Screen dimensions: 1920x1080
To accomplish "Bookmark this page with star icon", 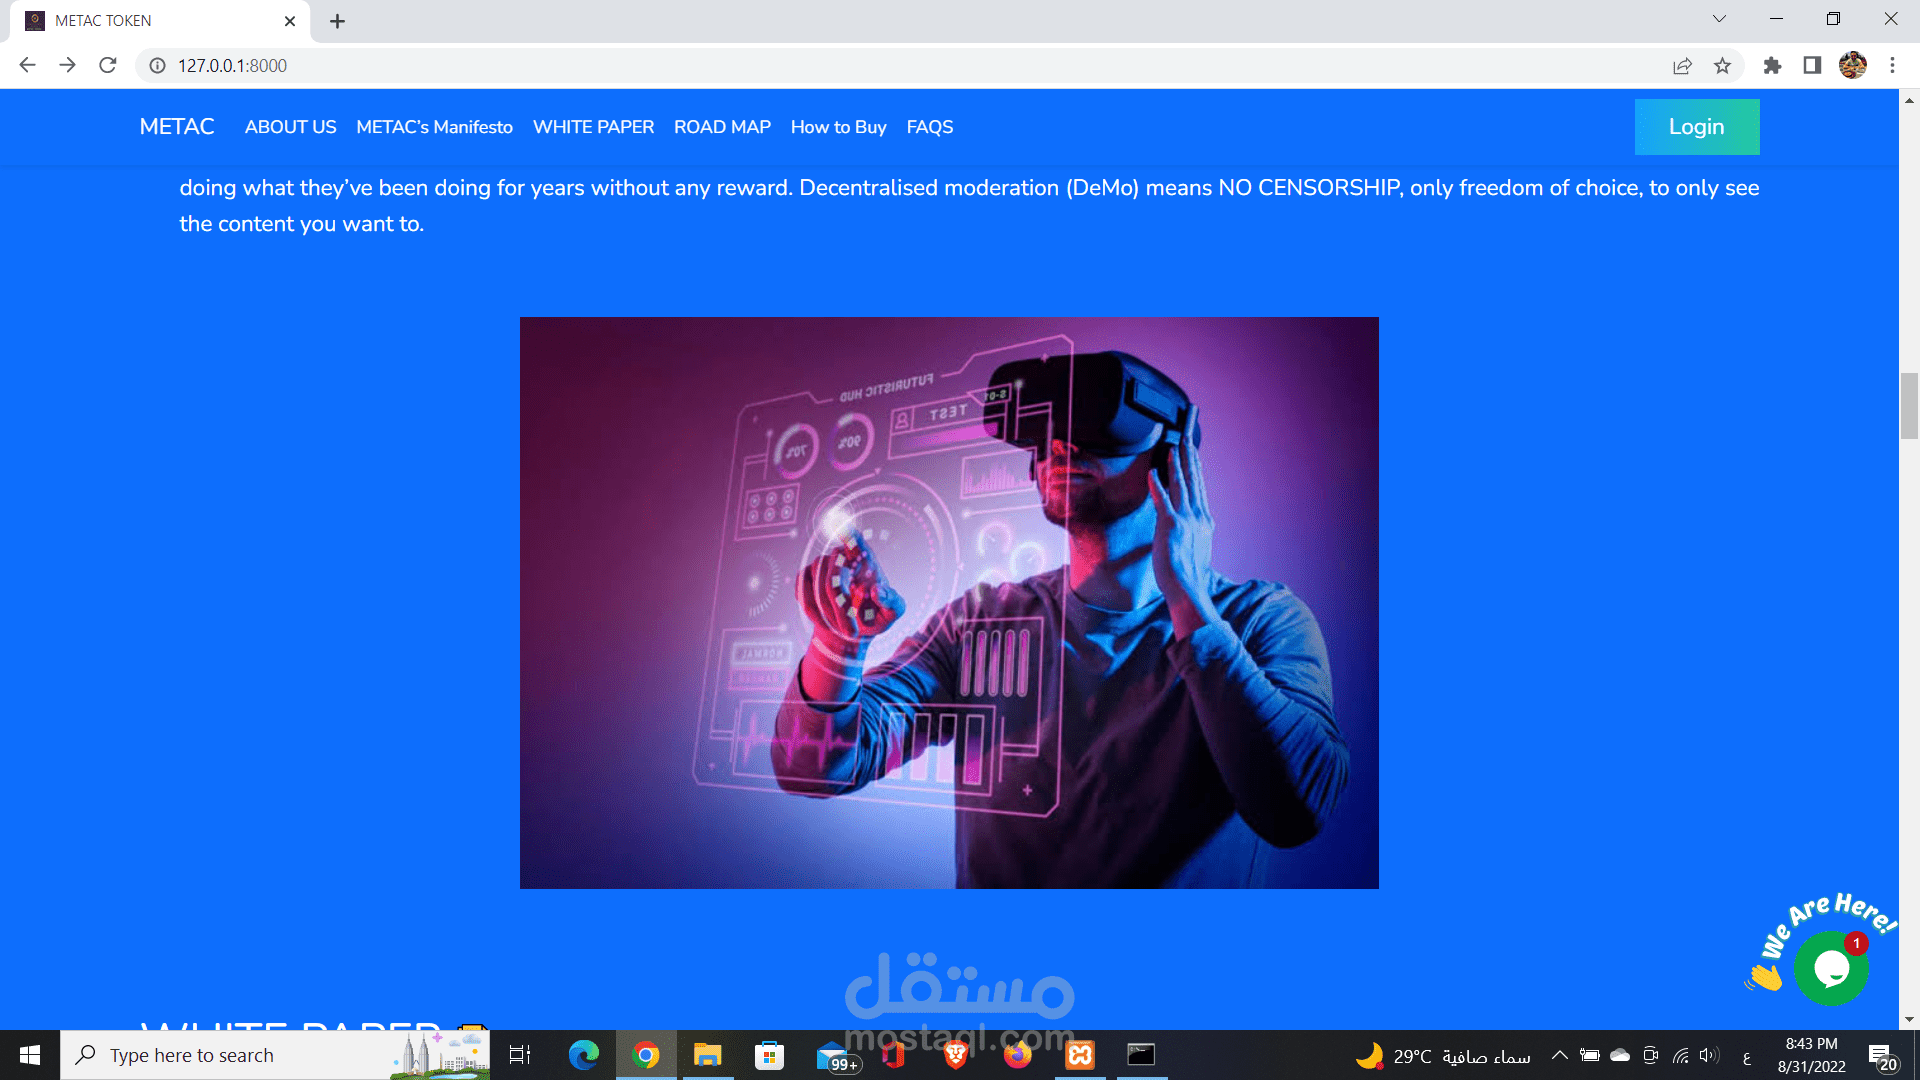I will pos(1722,66).
